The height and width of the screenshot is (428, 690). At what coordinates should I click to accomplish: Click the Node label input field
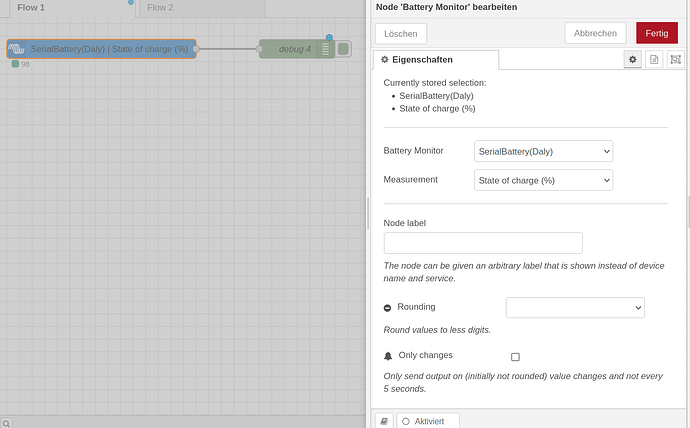point(483,243)
